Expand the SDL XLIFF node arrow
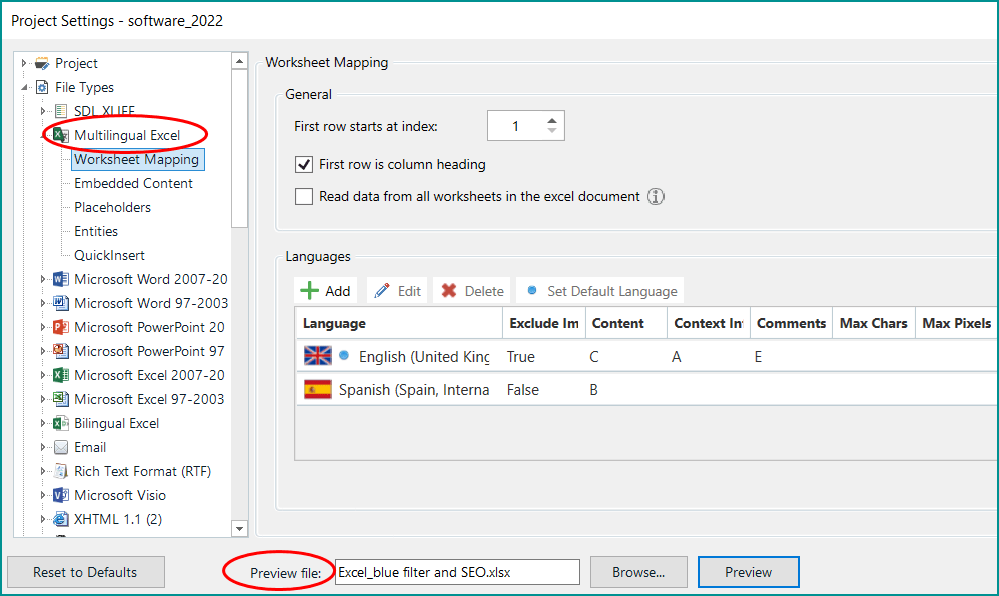The height and width of the screenshot is (596, 999). 43,111
